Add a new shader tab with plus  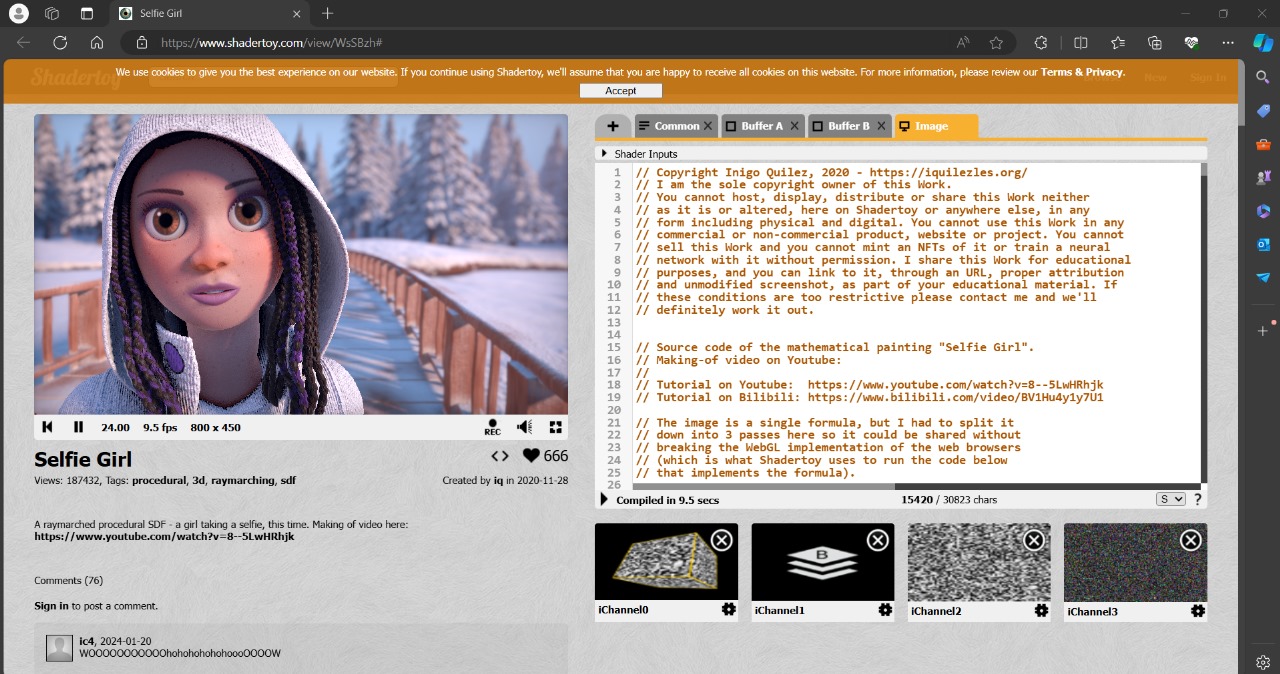pyautogui.click(x=613, y=126)
